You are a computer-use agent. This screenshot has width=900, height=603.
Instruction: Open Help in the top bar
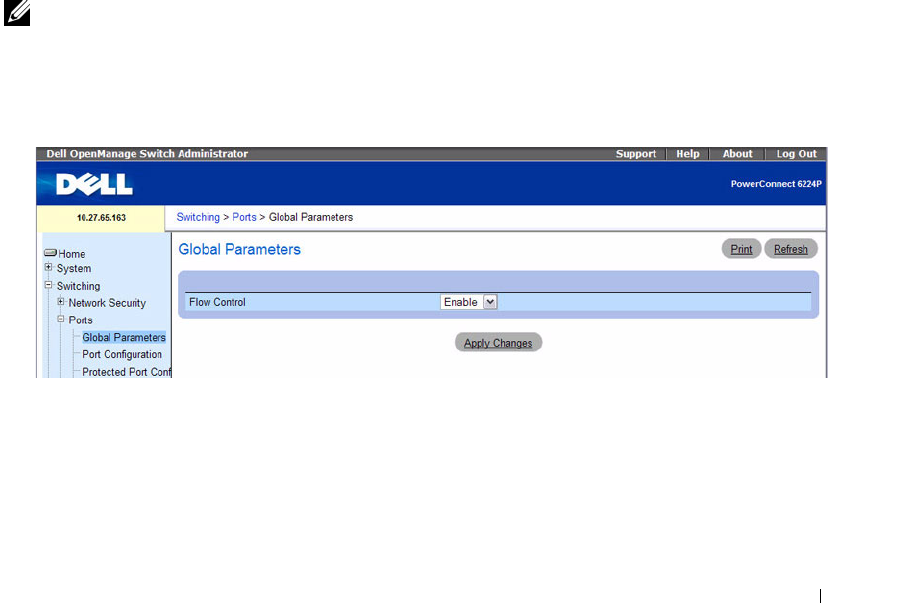(688, 154)
